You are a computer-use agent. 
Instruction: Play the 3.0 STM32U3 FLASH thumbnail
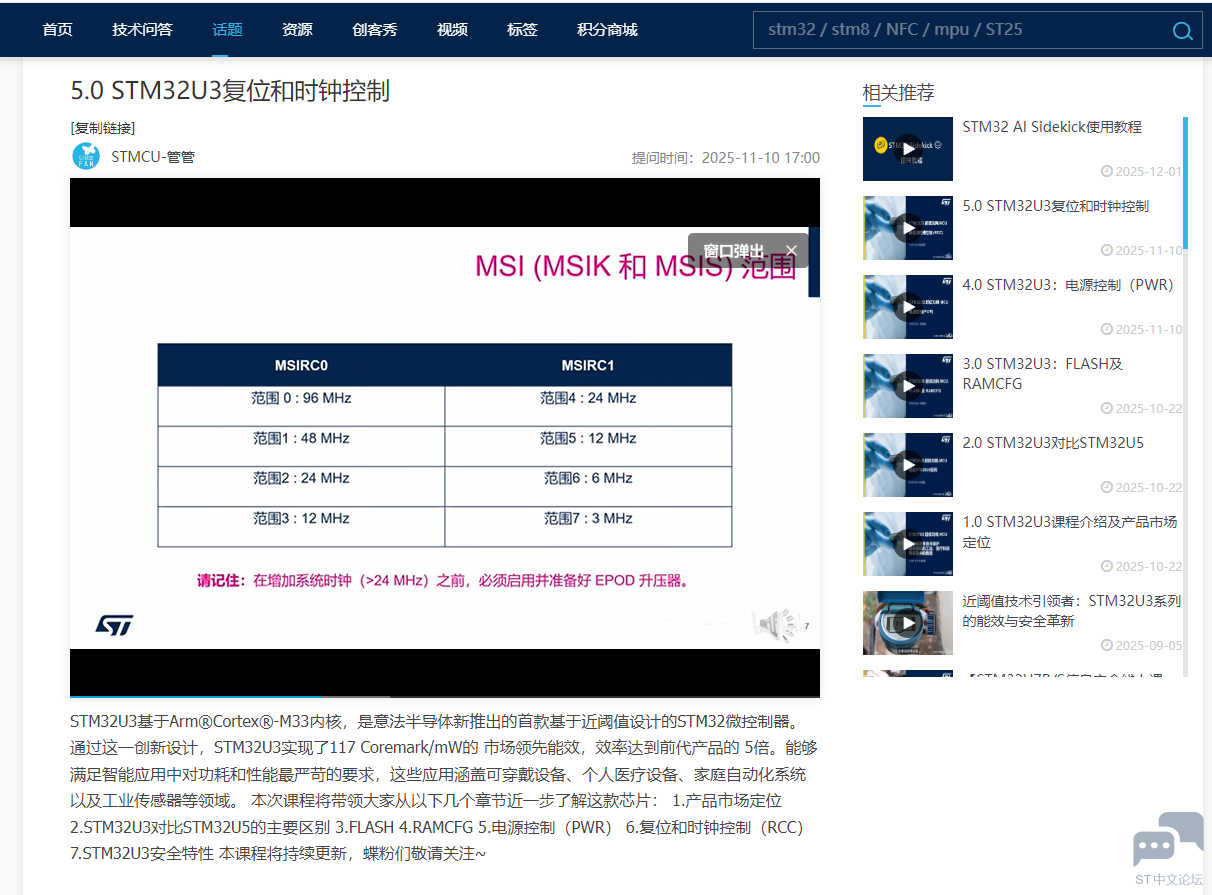tap(908, 386)
